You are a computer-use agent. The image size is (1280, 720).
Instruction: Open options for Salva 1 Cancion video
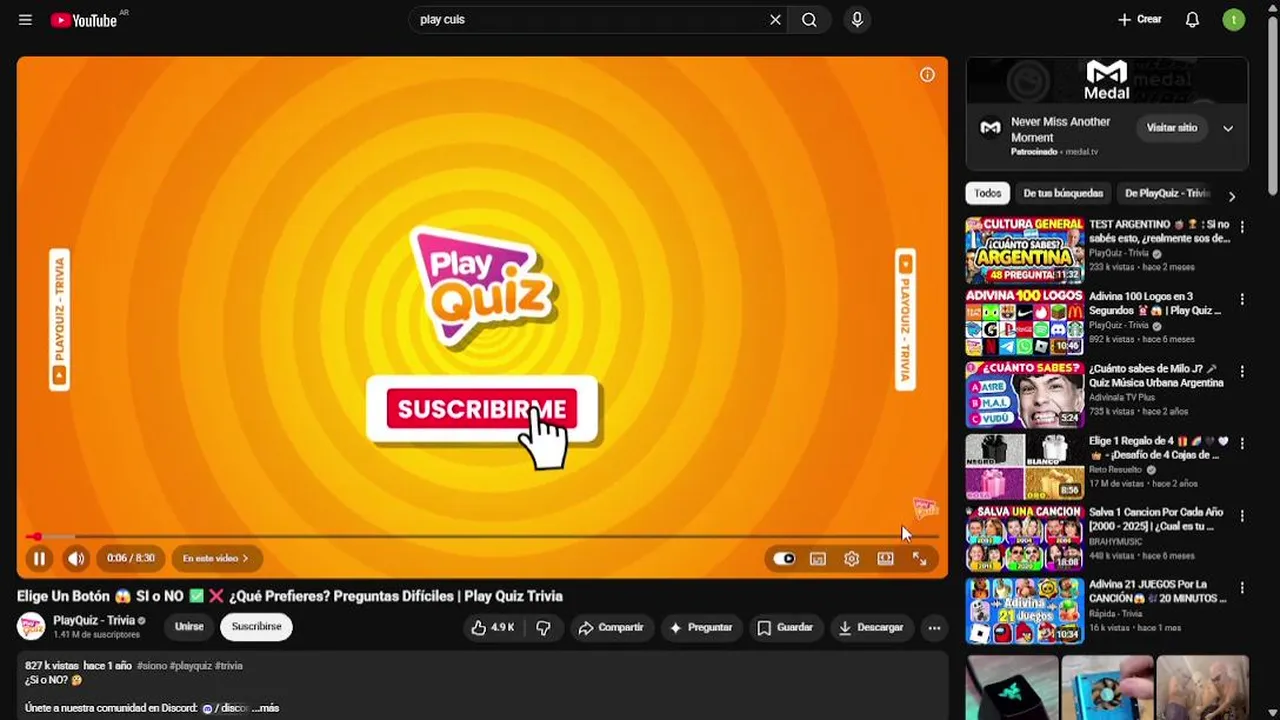1242,516
